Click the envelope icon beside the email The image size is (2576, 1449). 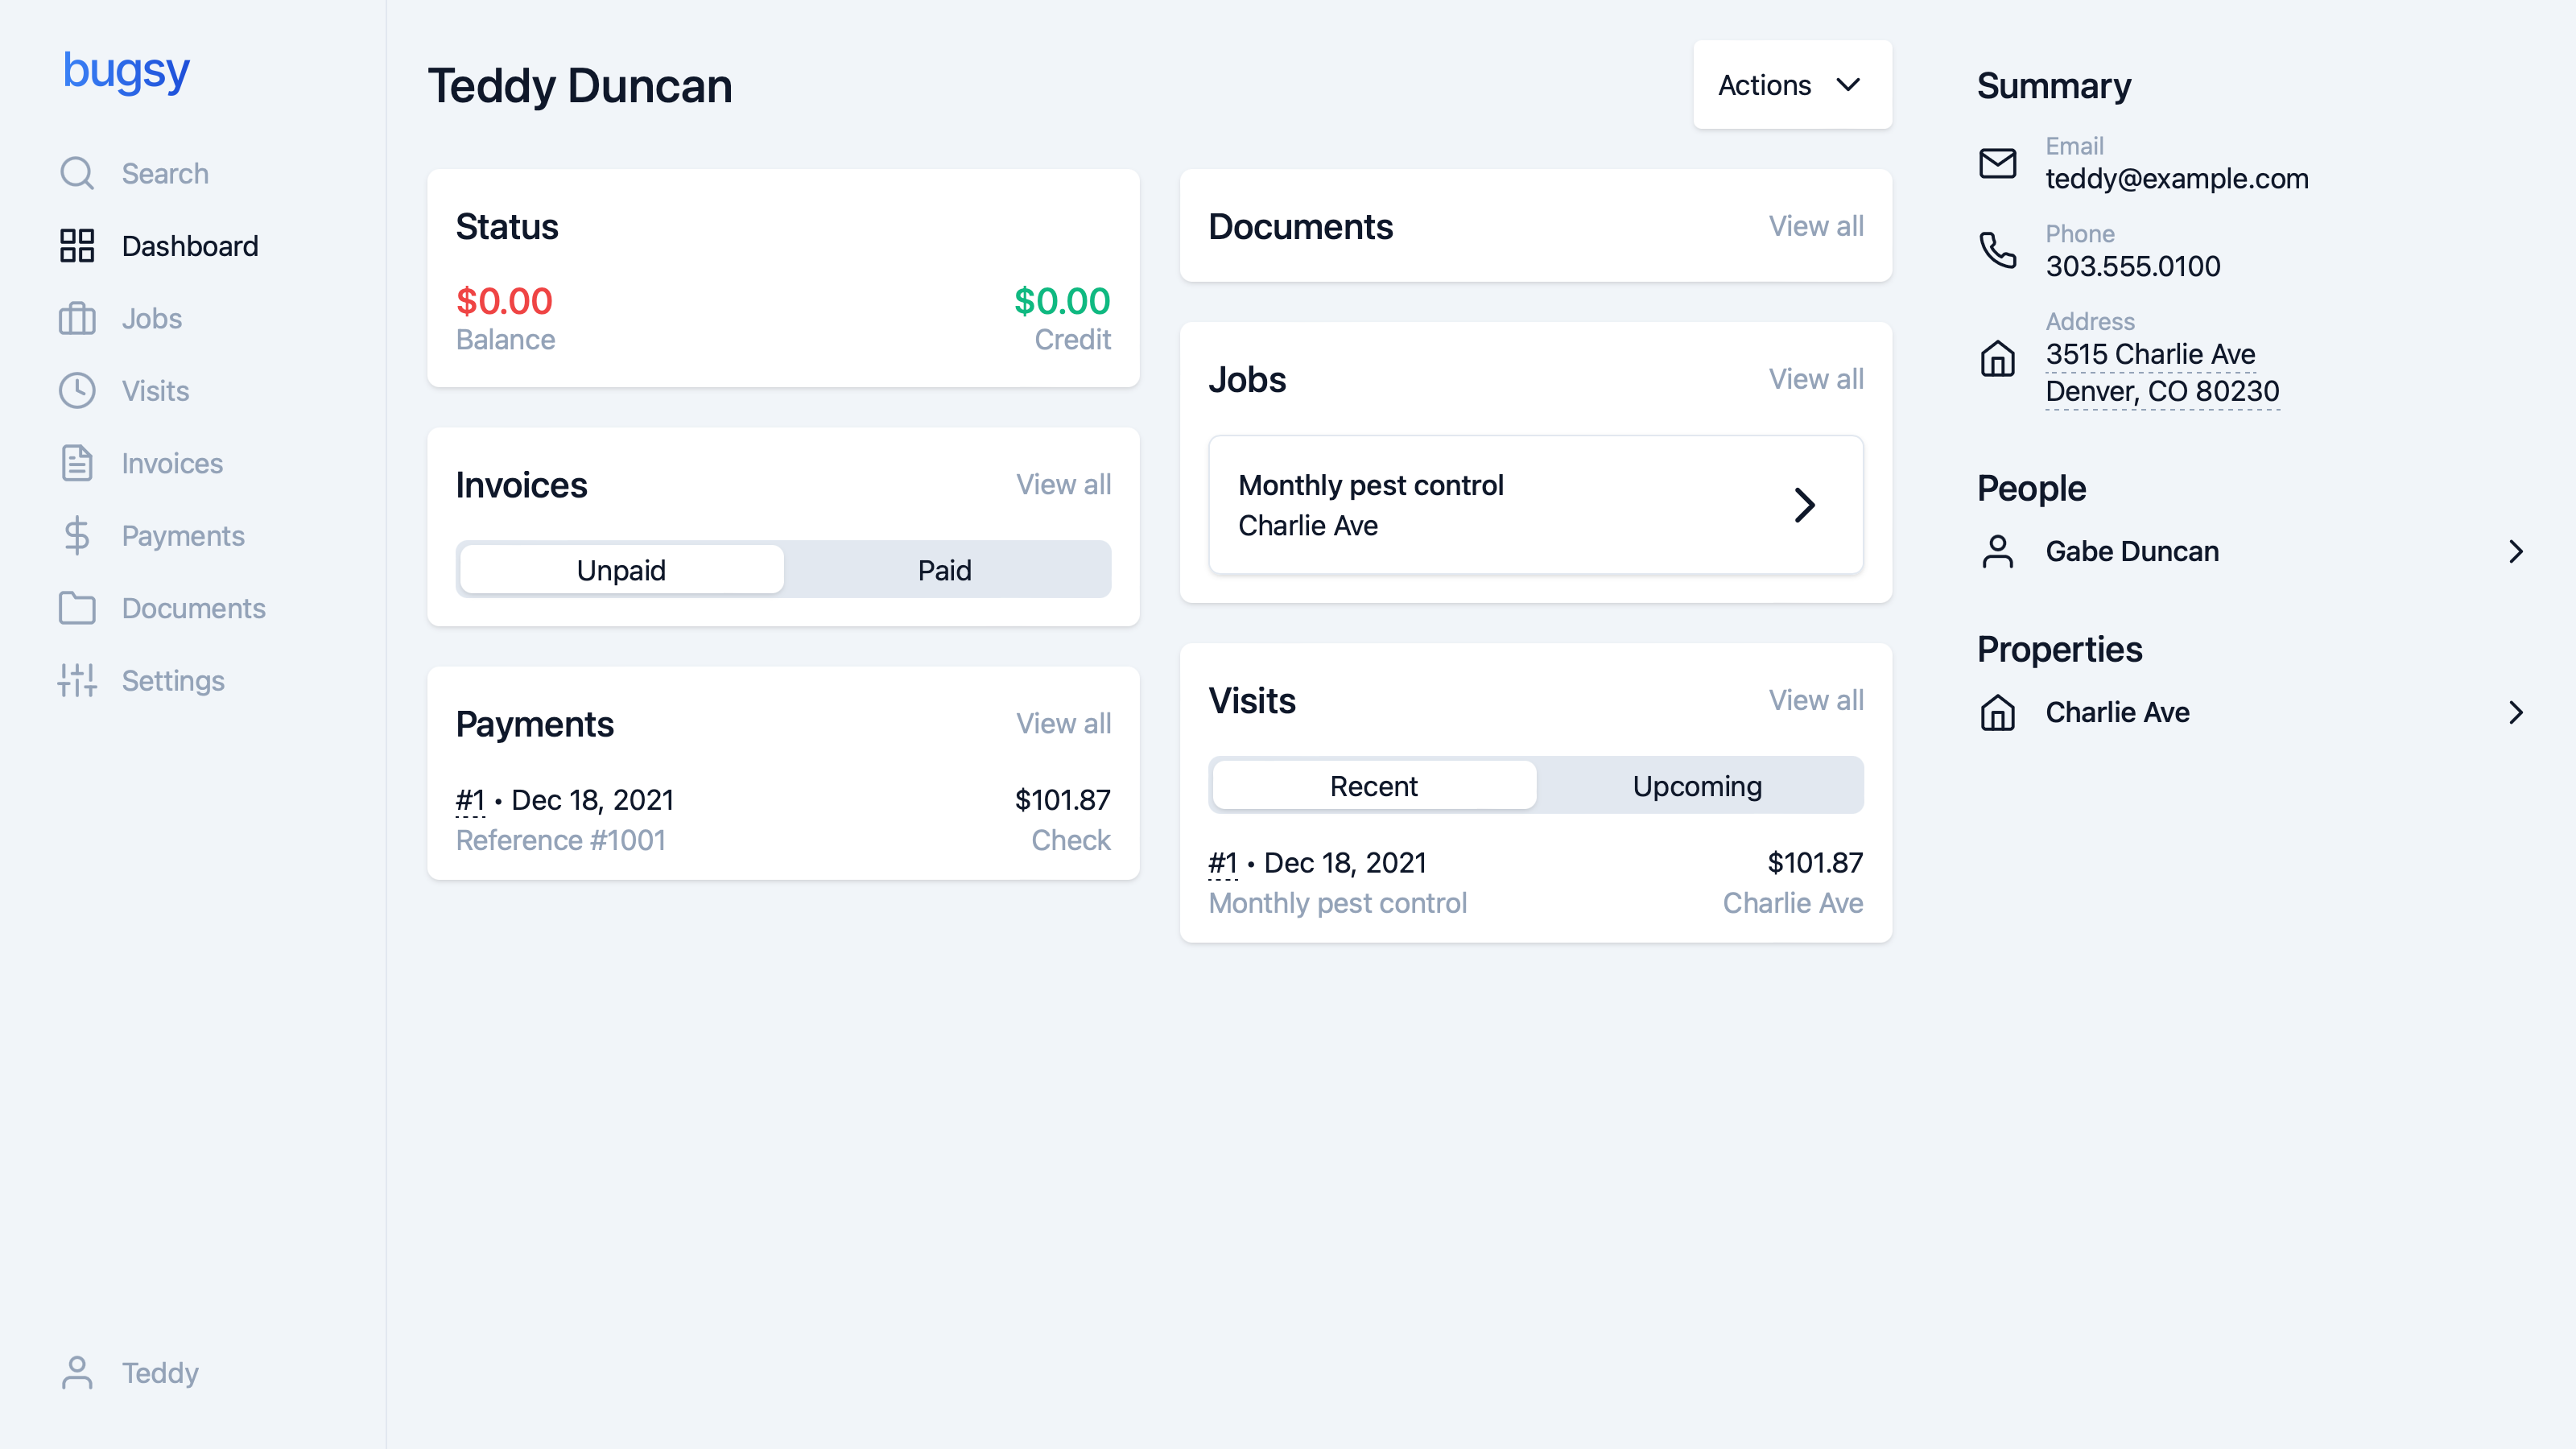[1997, 163]
